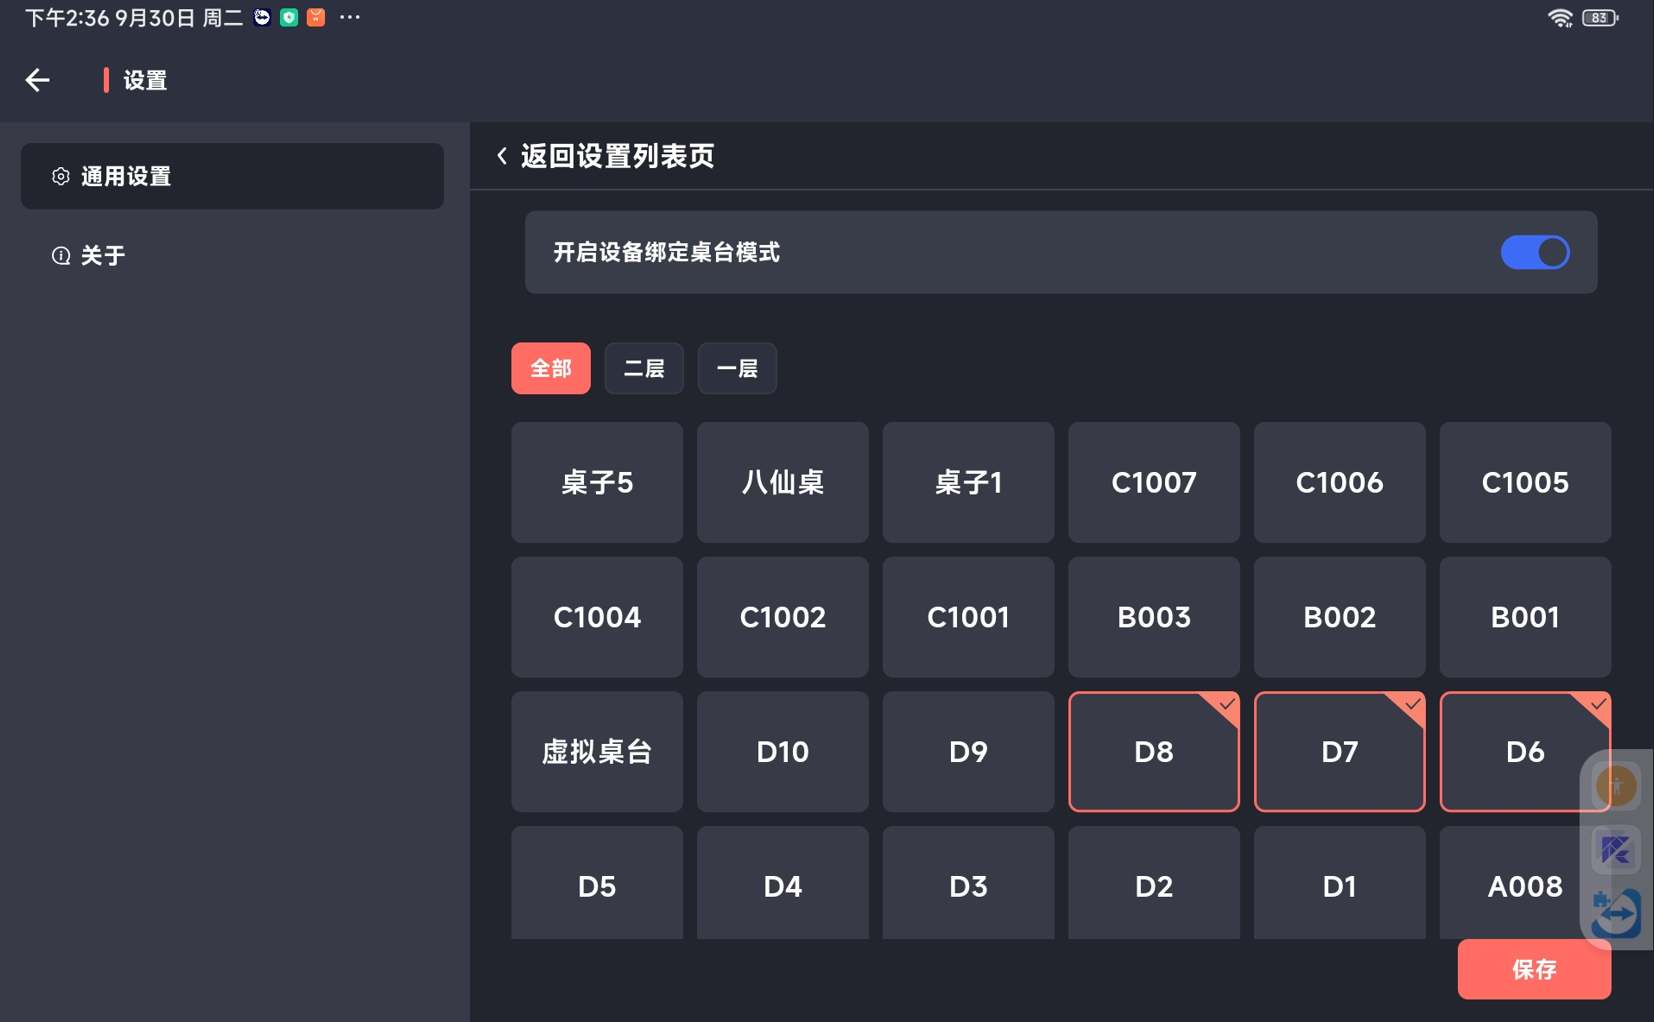Show more notifications via the three dots
Viewport: 1654px width, 1022px height.
pyautogui.click(x=349, y=18)
